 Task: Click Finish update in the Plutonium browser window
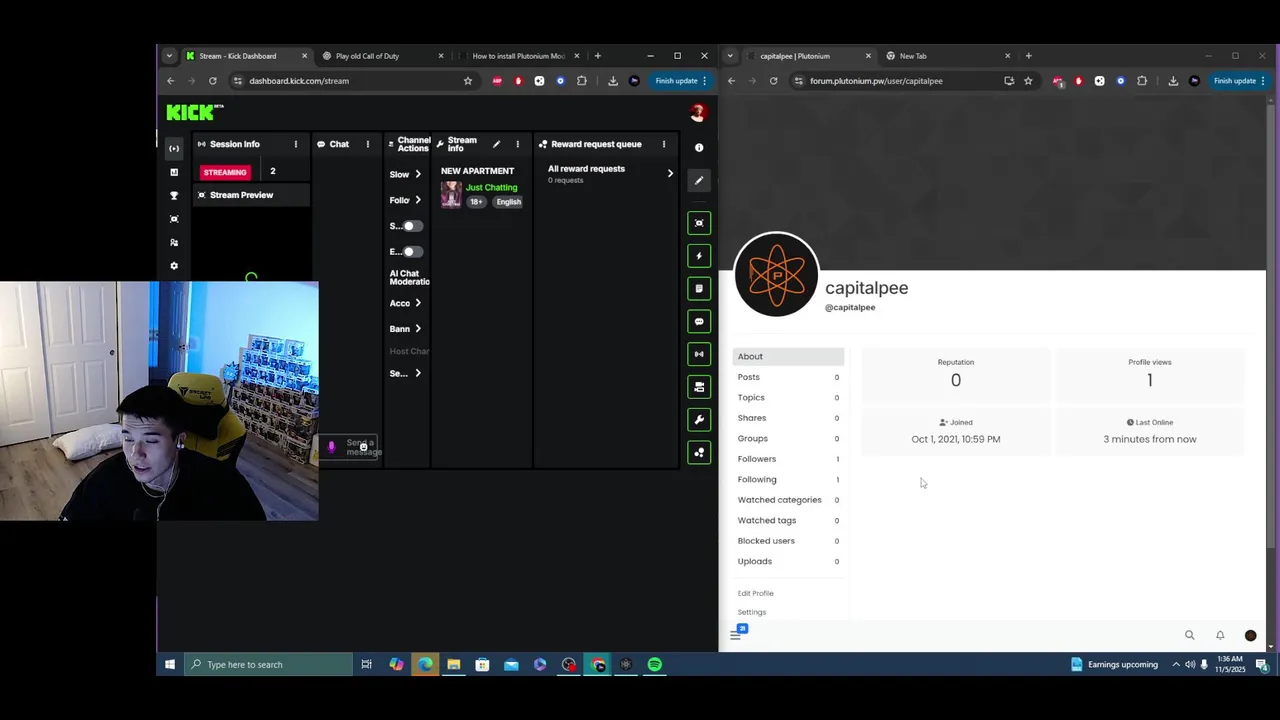(x=1235, y=81)
